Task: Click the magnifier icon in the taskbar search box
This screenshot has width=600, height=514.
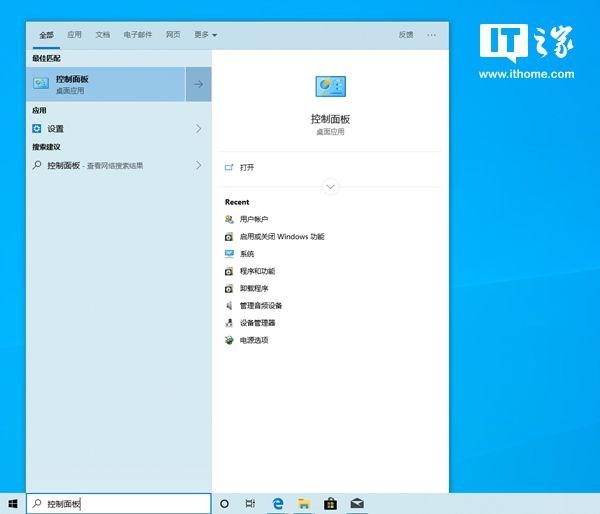Action: click(37, 504)
